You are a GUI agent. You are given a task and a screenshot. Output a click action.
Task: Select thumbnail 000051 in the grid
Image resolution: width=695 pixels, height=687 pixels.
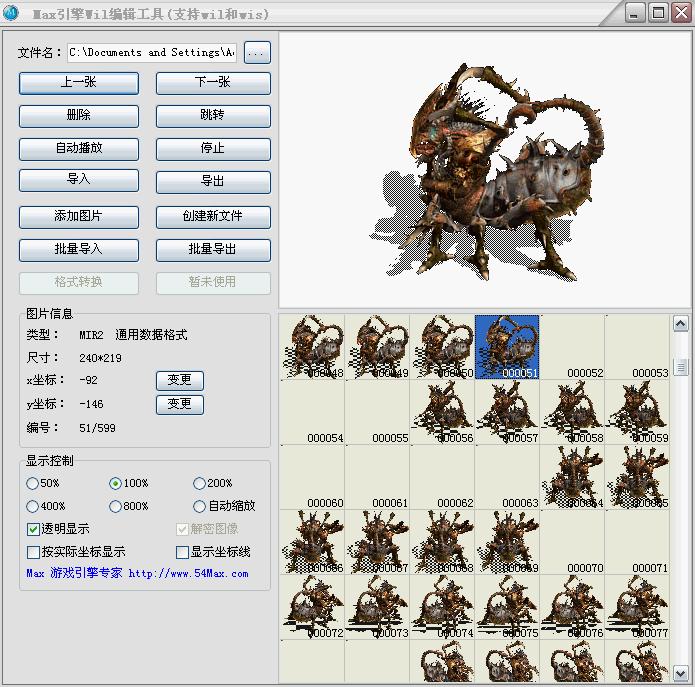pos(507,347)
